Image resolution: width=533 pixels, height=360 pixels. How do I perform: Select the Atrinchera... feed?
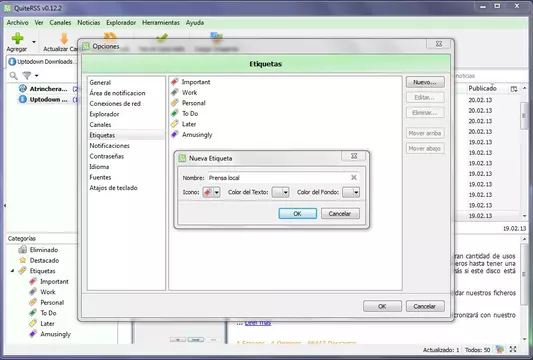pos(48,89)
